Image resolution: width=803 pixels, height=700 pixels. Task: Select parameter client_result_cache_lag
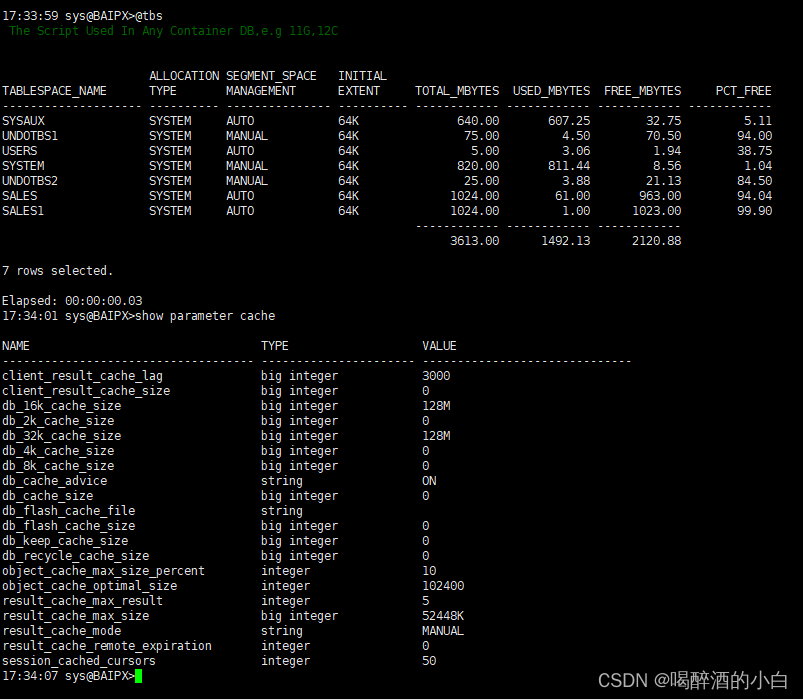pyautogui.click(x=82, y=376)
